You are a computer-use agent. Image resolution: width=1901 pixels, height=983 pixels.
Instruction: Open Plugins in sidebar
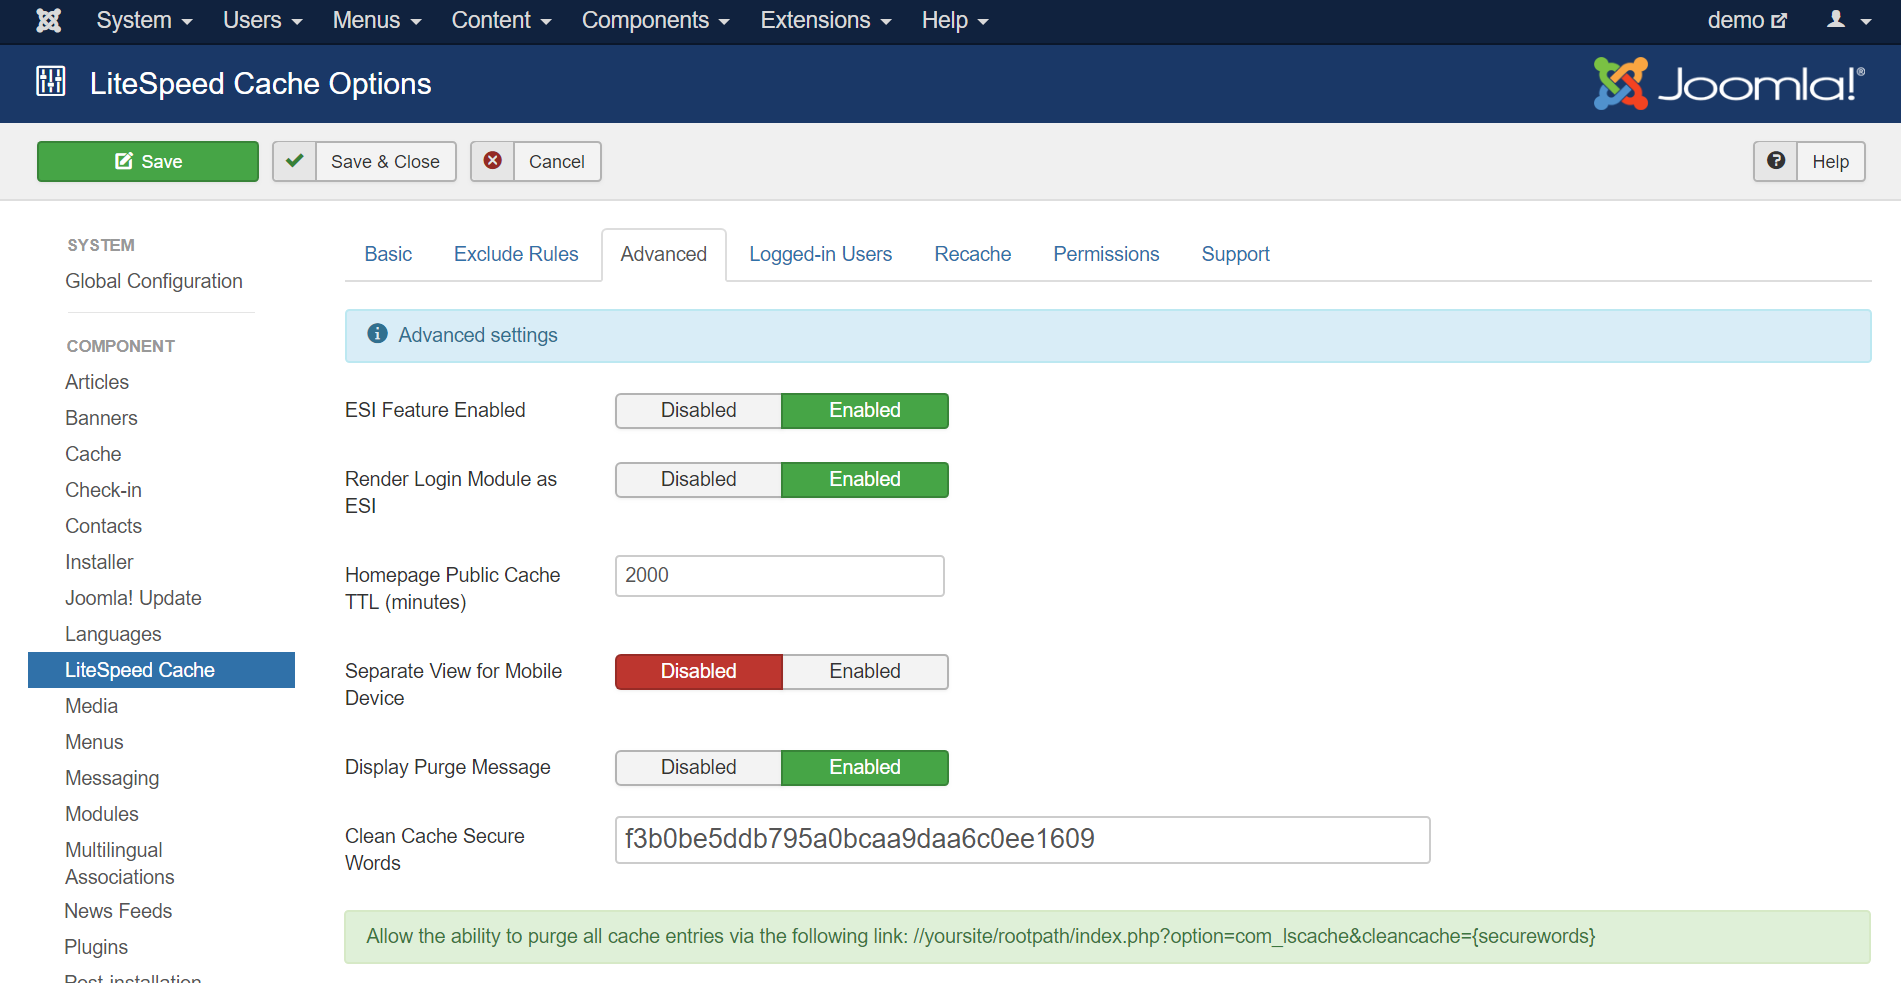coord(96,947)
